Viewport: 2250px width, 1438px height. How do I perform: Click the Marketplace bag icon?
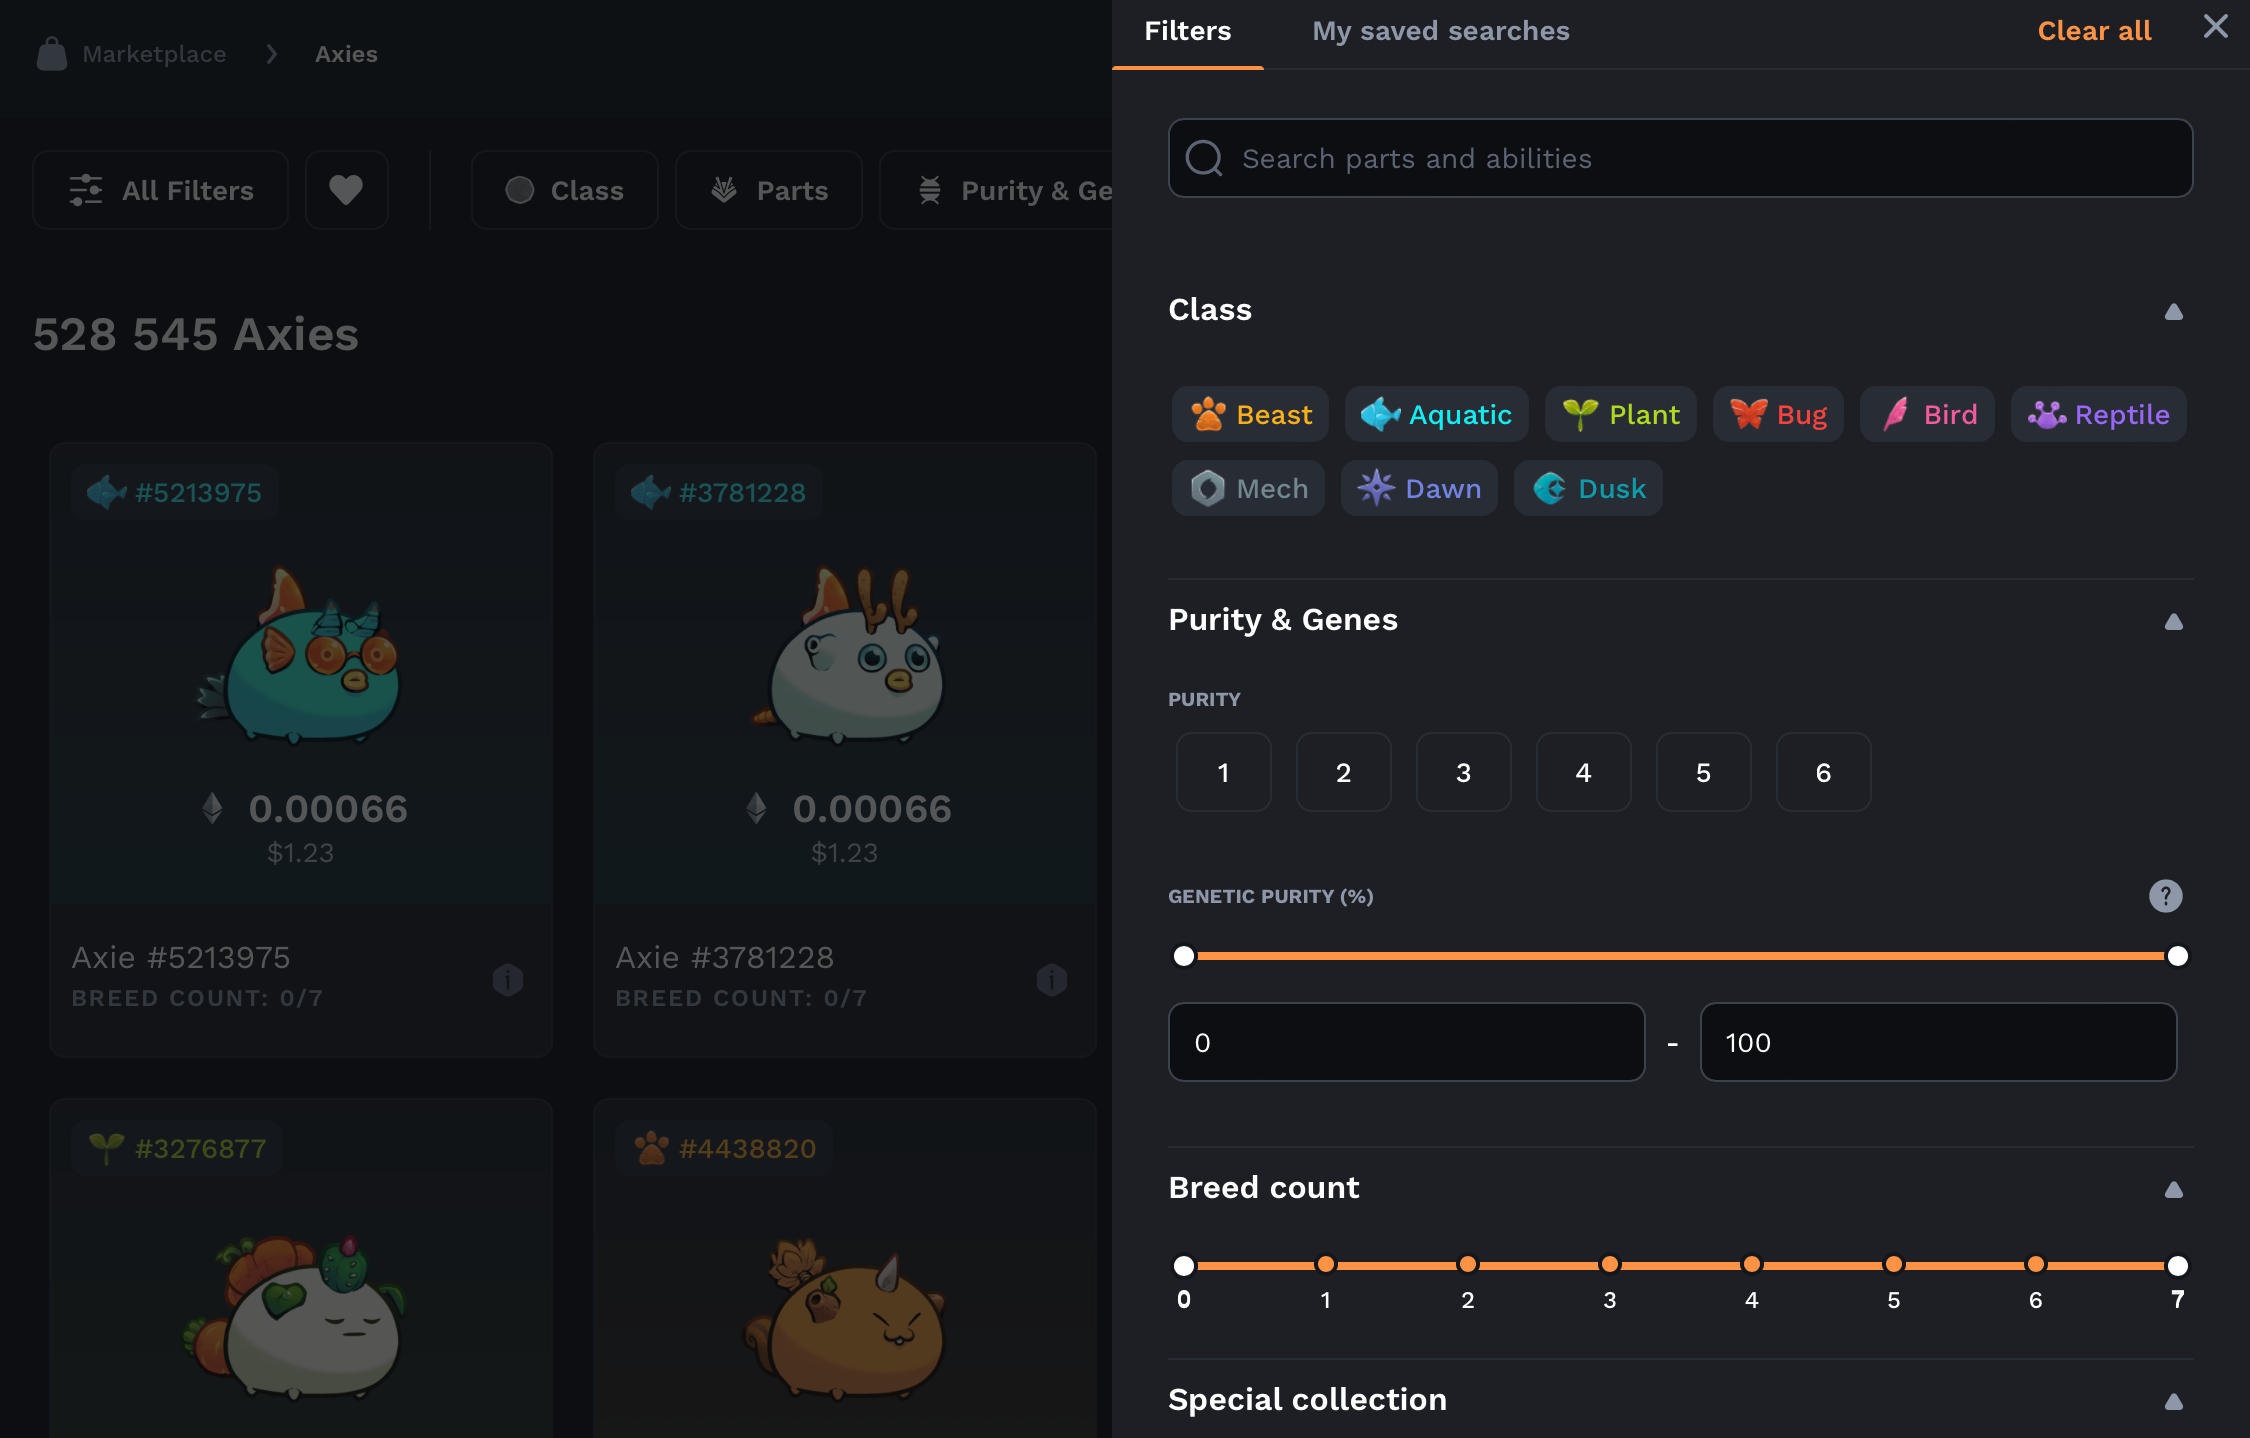click(52, 54)
